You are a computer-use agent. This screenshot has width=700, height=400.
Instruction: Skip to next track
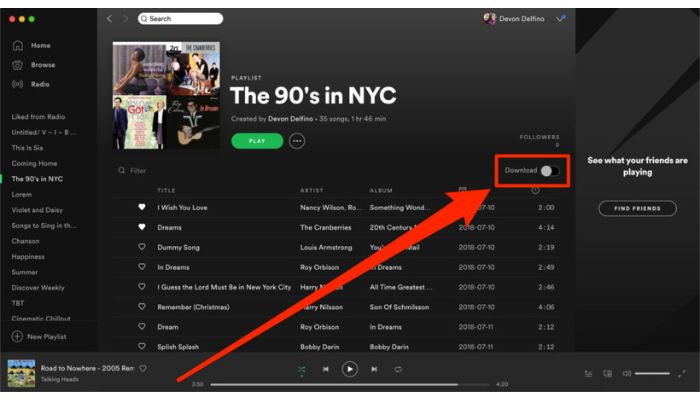[374, 369]
